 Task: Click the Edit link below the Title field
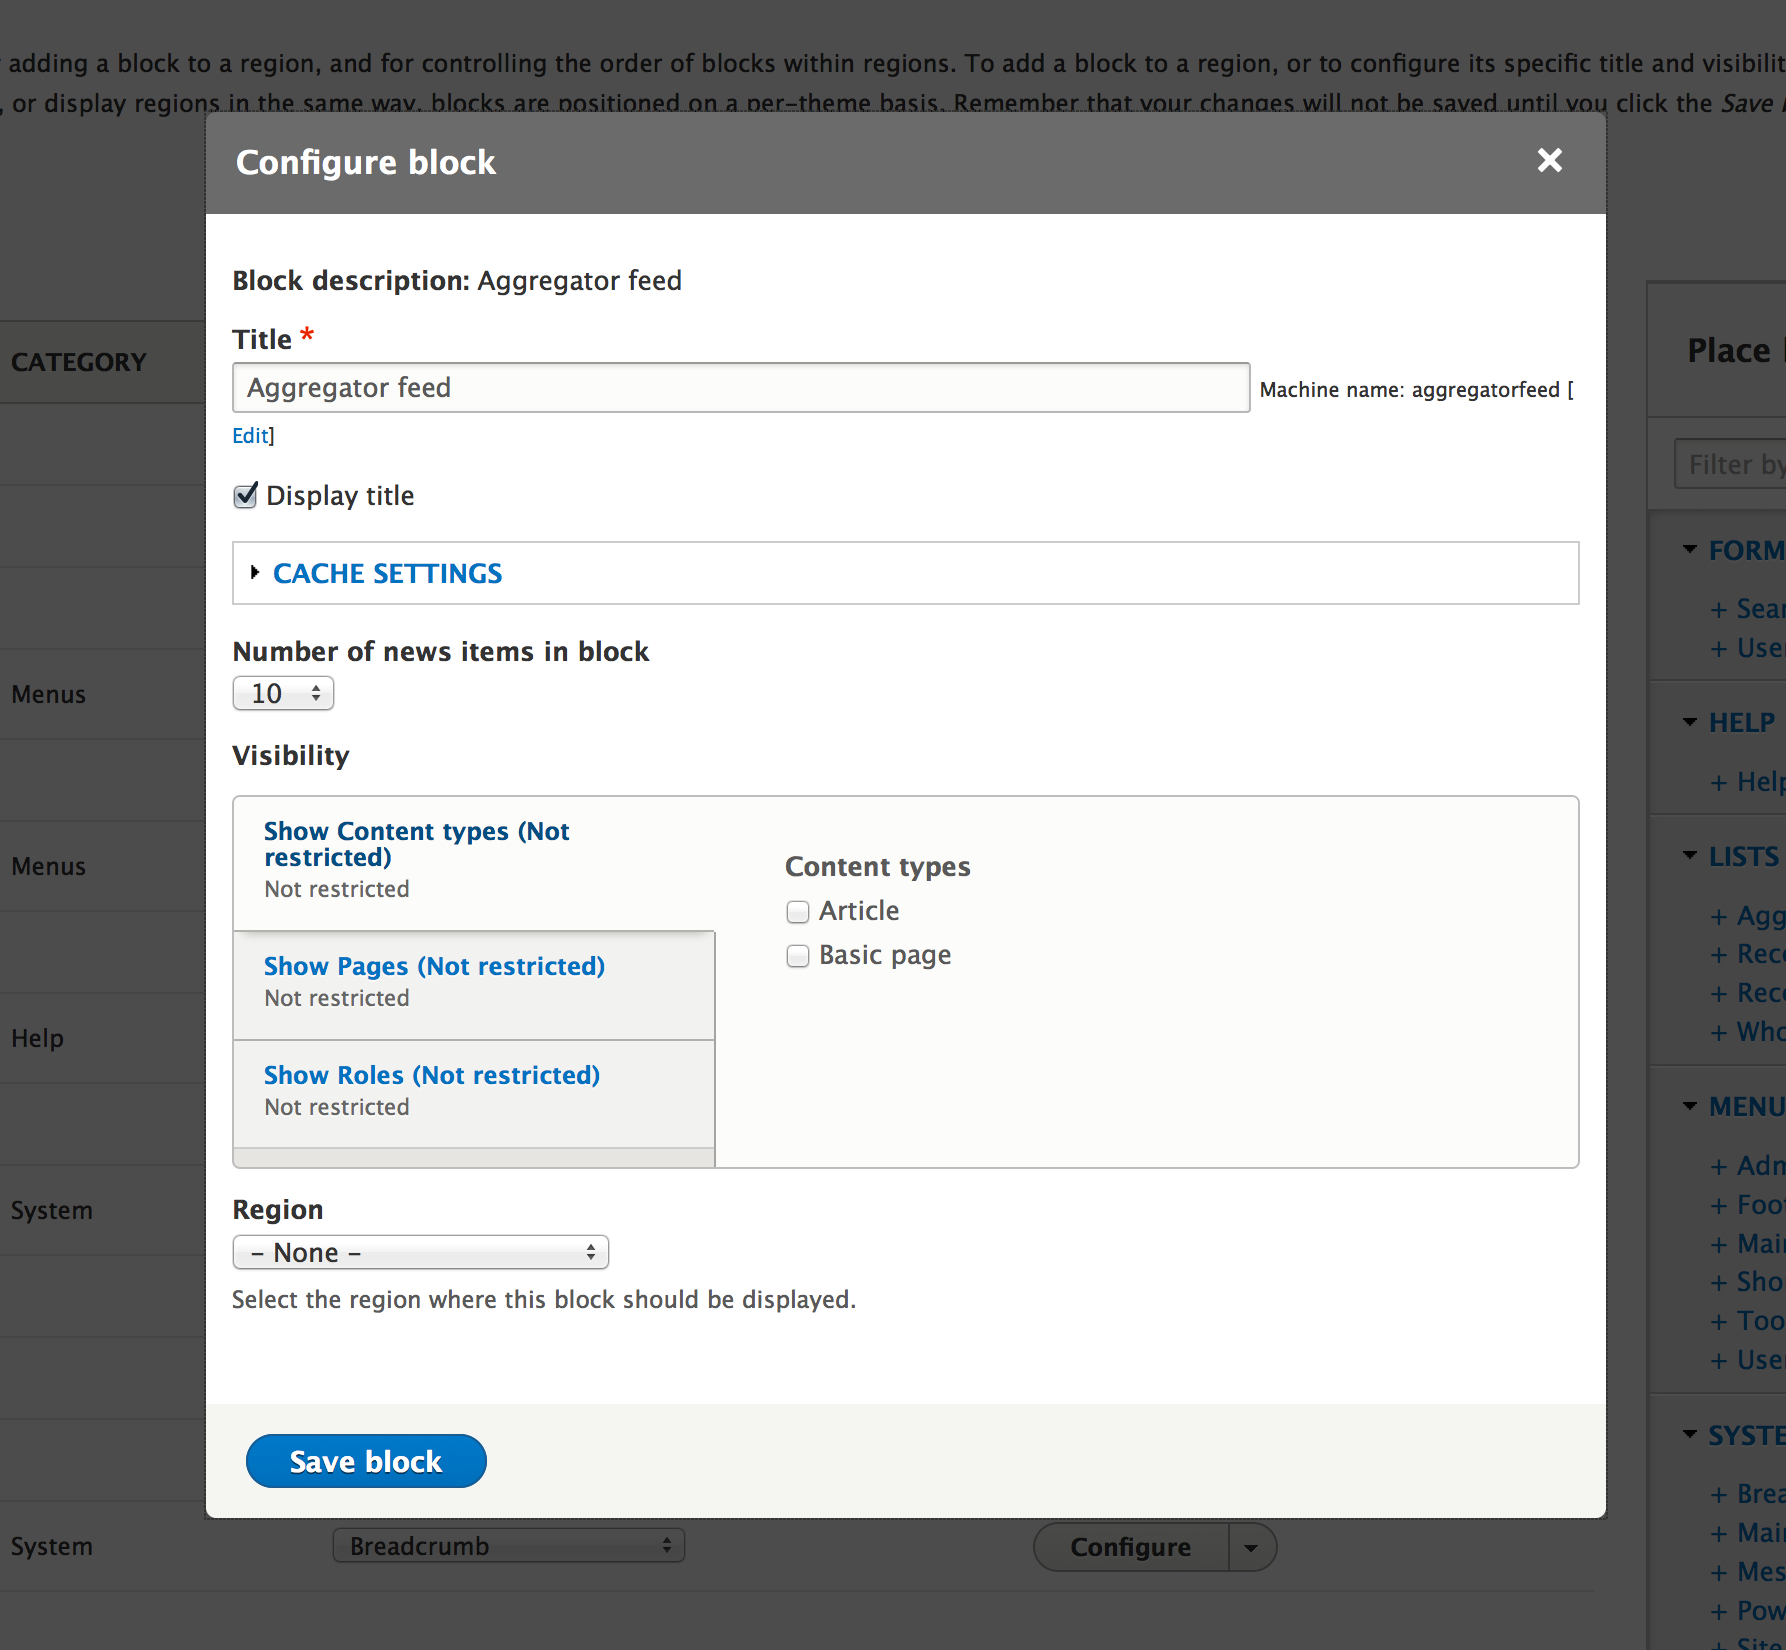[248, 436]
